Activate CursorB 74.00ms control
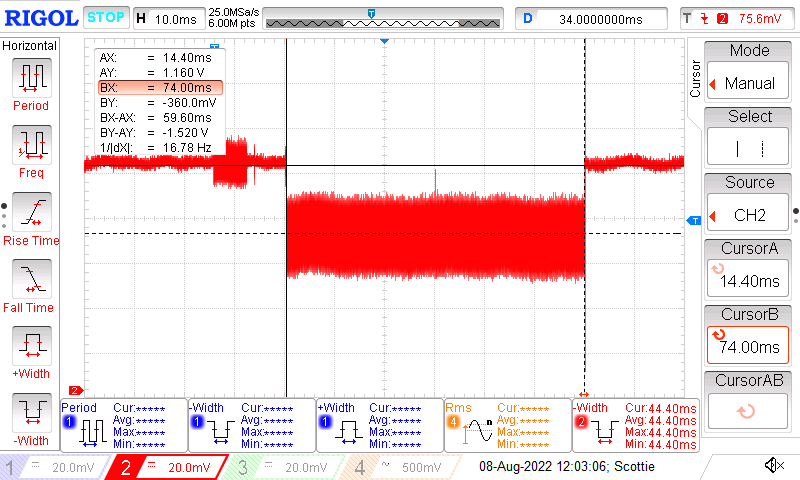The width and height of the screenshot is (800, 480). (x=748, y=345)
